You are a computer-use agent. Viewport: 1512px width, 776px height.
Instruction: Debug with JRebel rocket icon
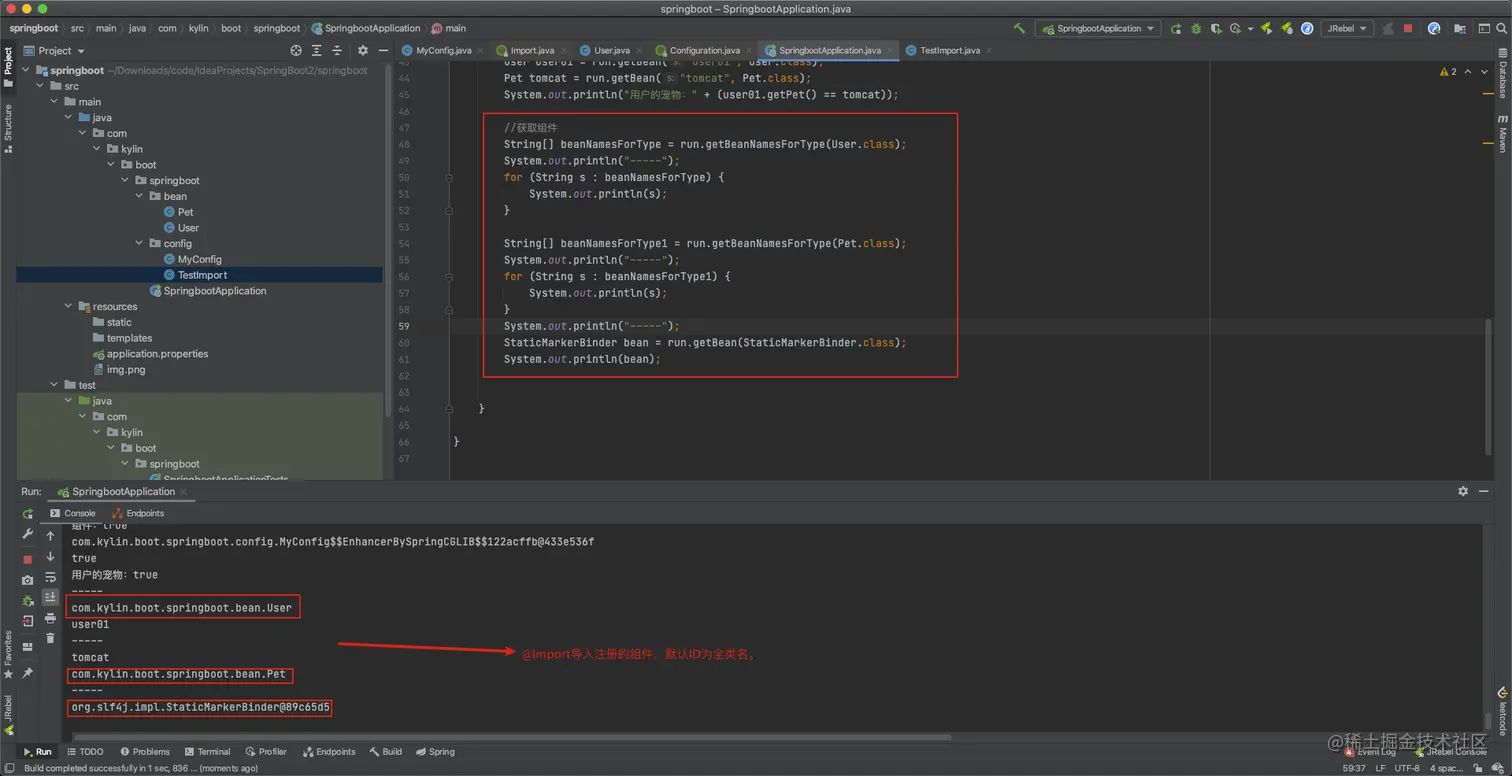coord(1286,29)
